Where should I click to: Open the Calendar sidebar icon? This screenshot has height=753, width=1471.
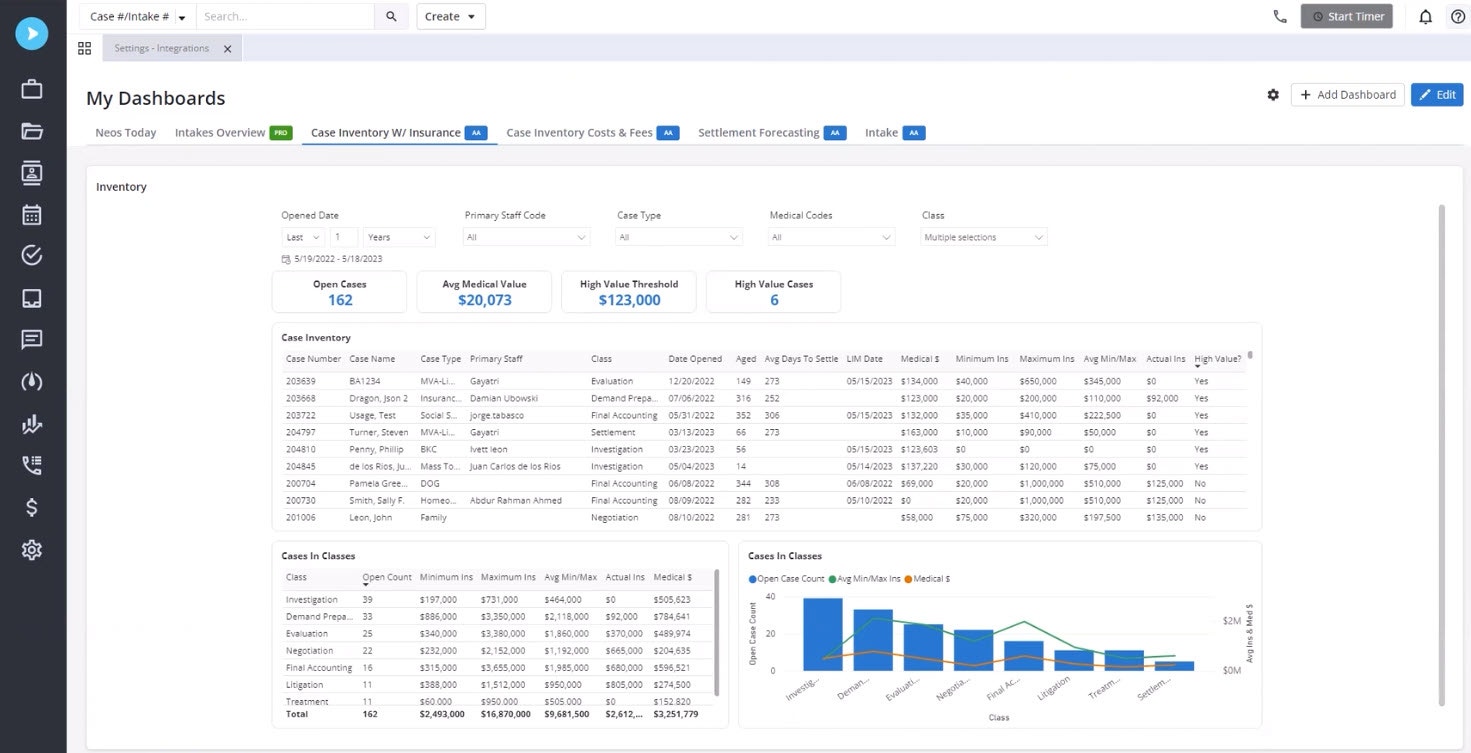coord(32,214)
